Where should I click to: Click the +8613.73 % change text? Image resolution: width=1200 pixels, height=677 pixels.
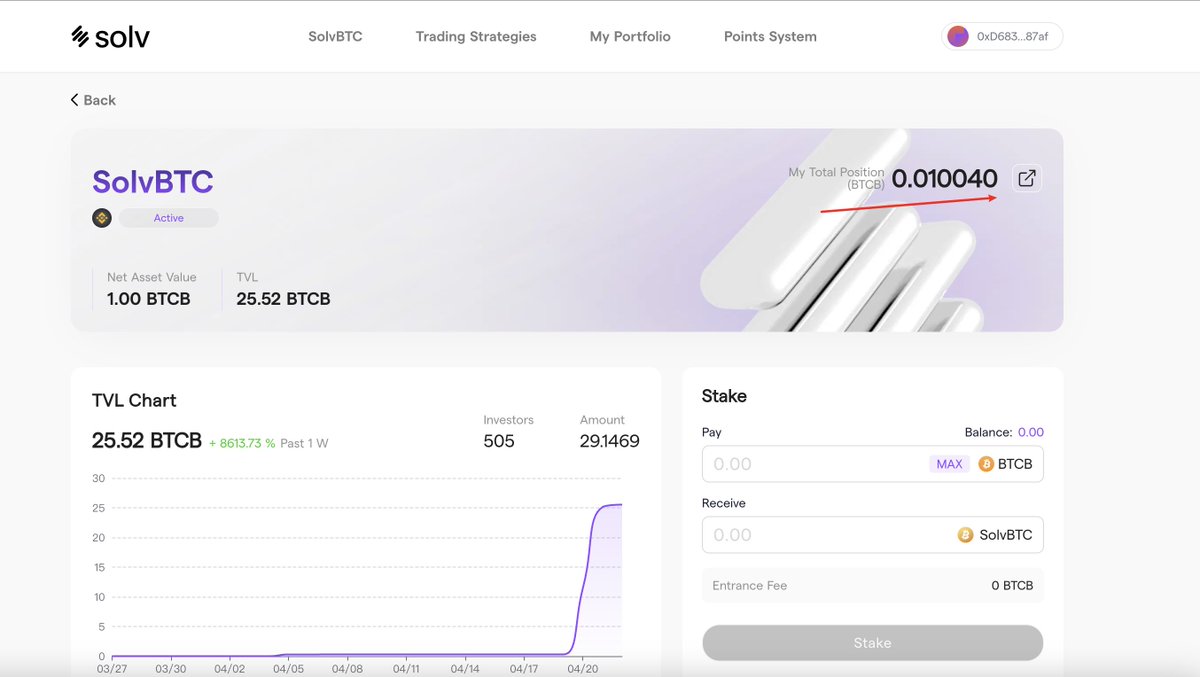pyautogui.click(x=242, y=443)
